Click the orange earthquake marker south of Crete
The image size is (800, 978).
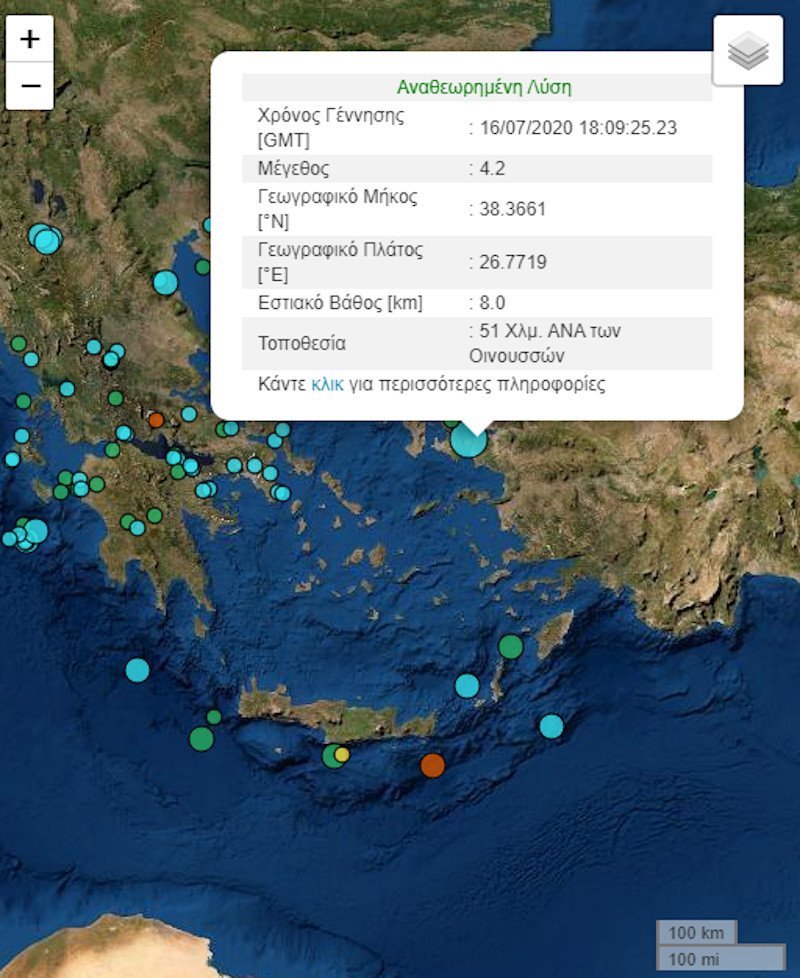(432, 765)
